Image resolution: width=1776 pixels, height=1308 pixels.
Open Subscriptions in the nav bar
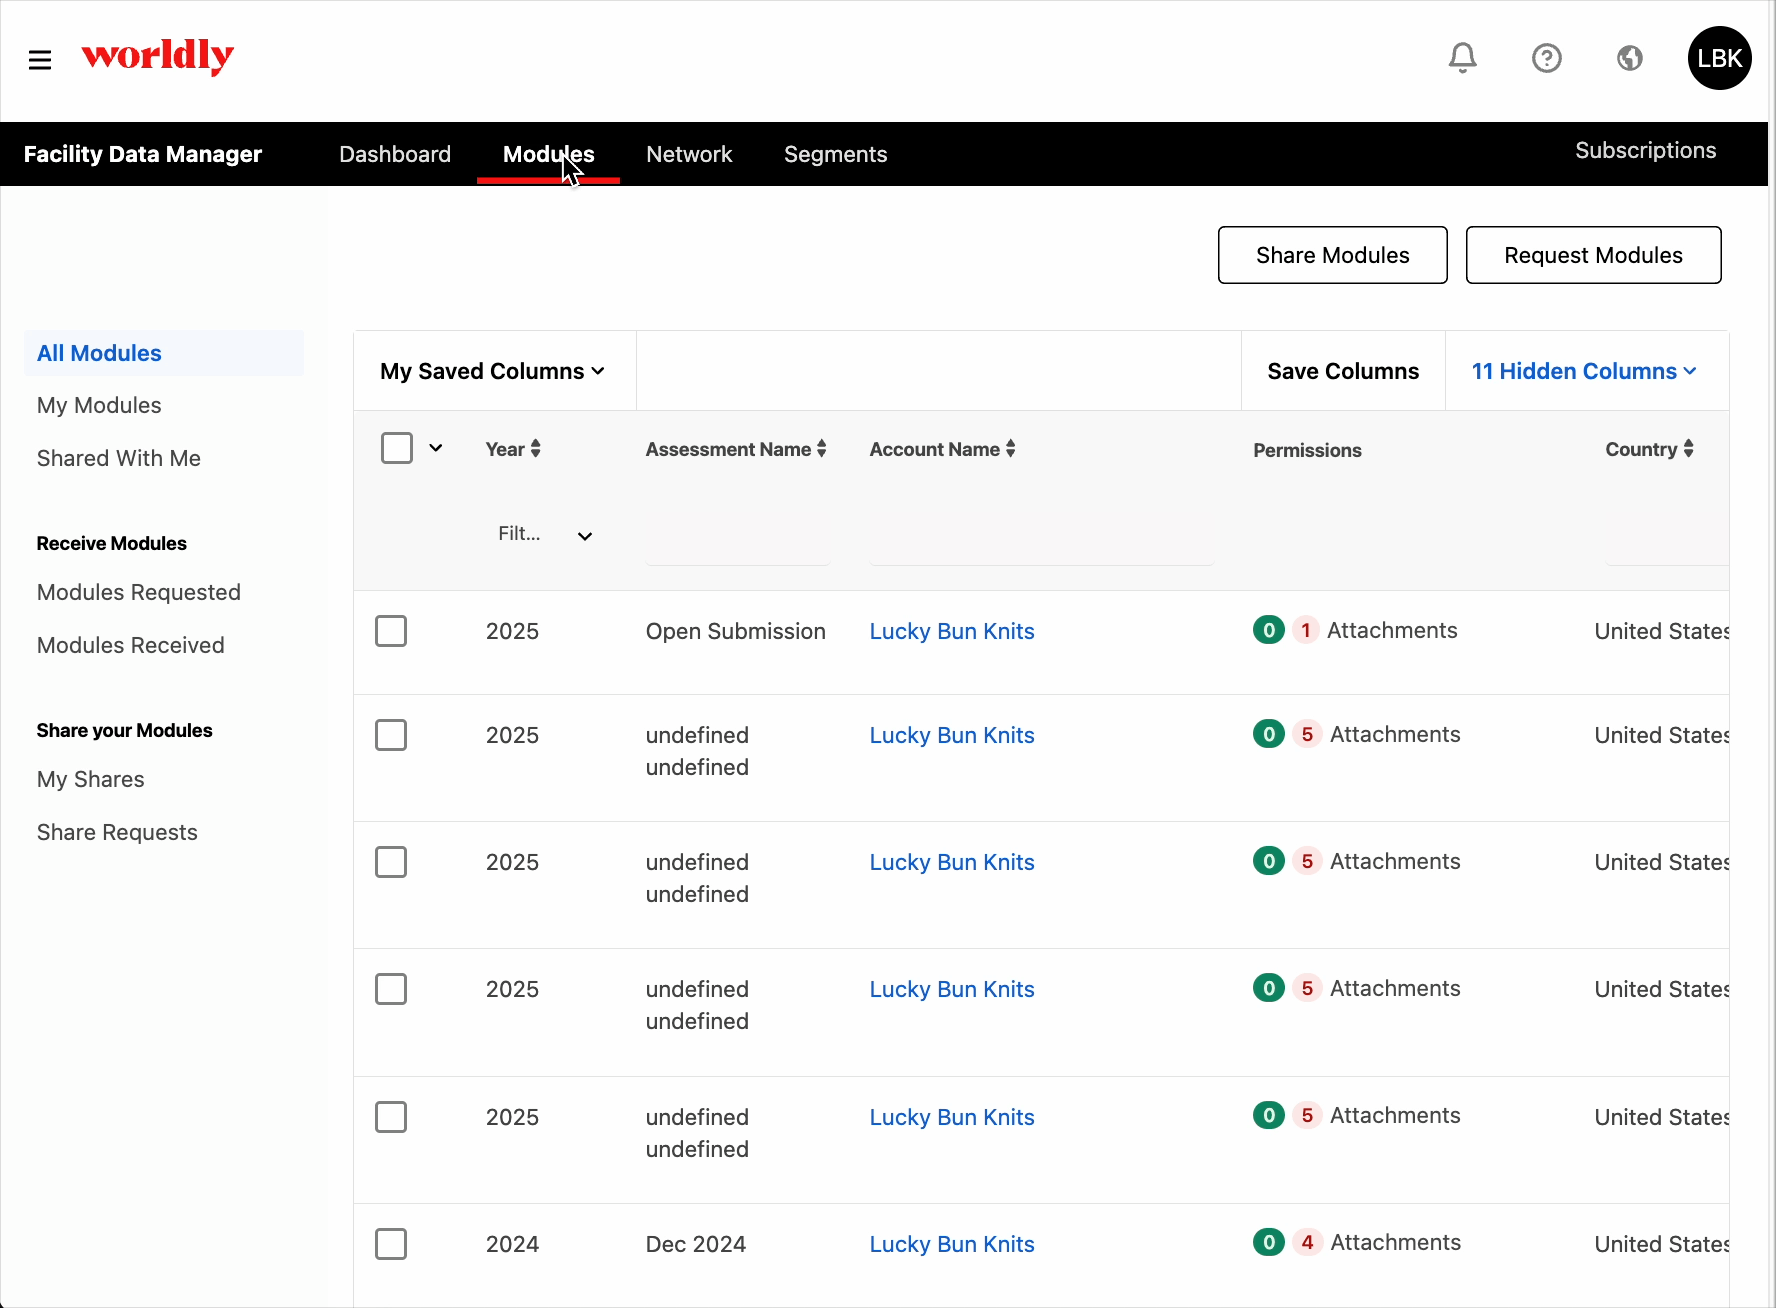1646,150
